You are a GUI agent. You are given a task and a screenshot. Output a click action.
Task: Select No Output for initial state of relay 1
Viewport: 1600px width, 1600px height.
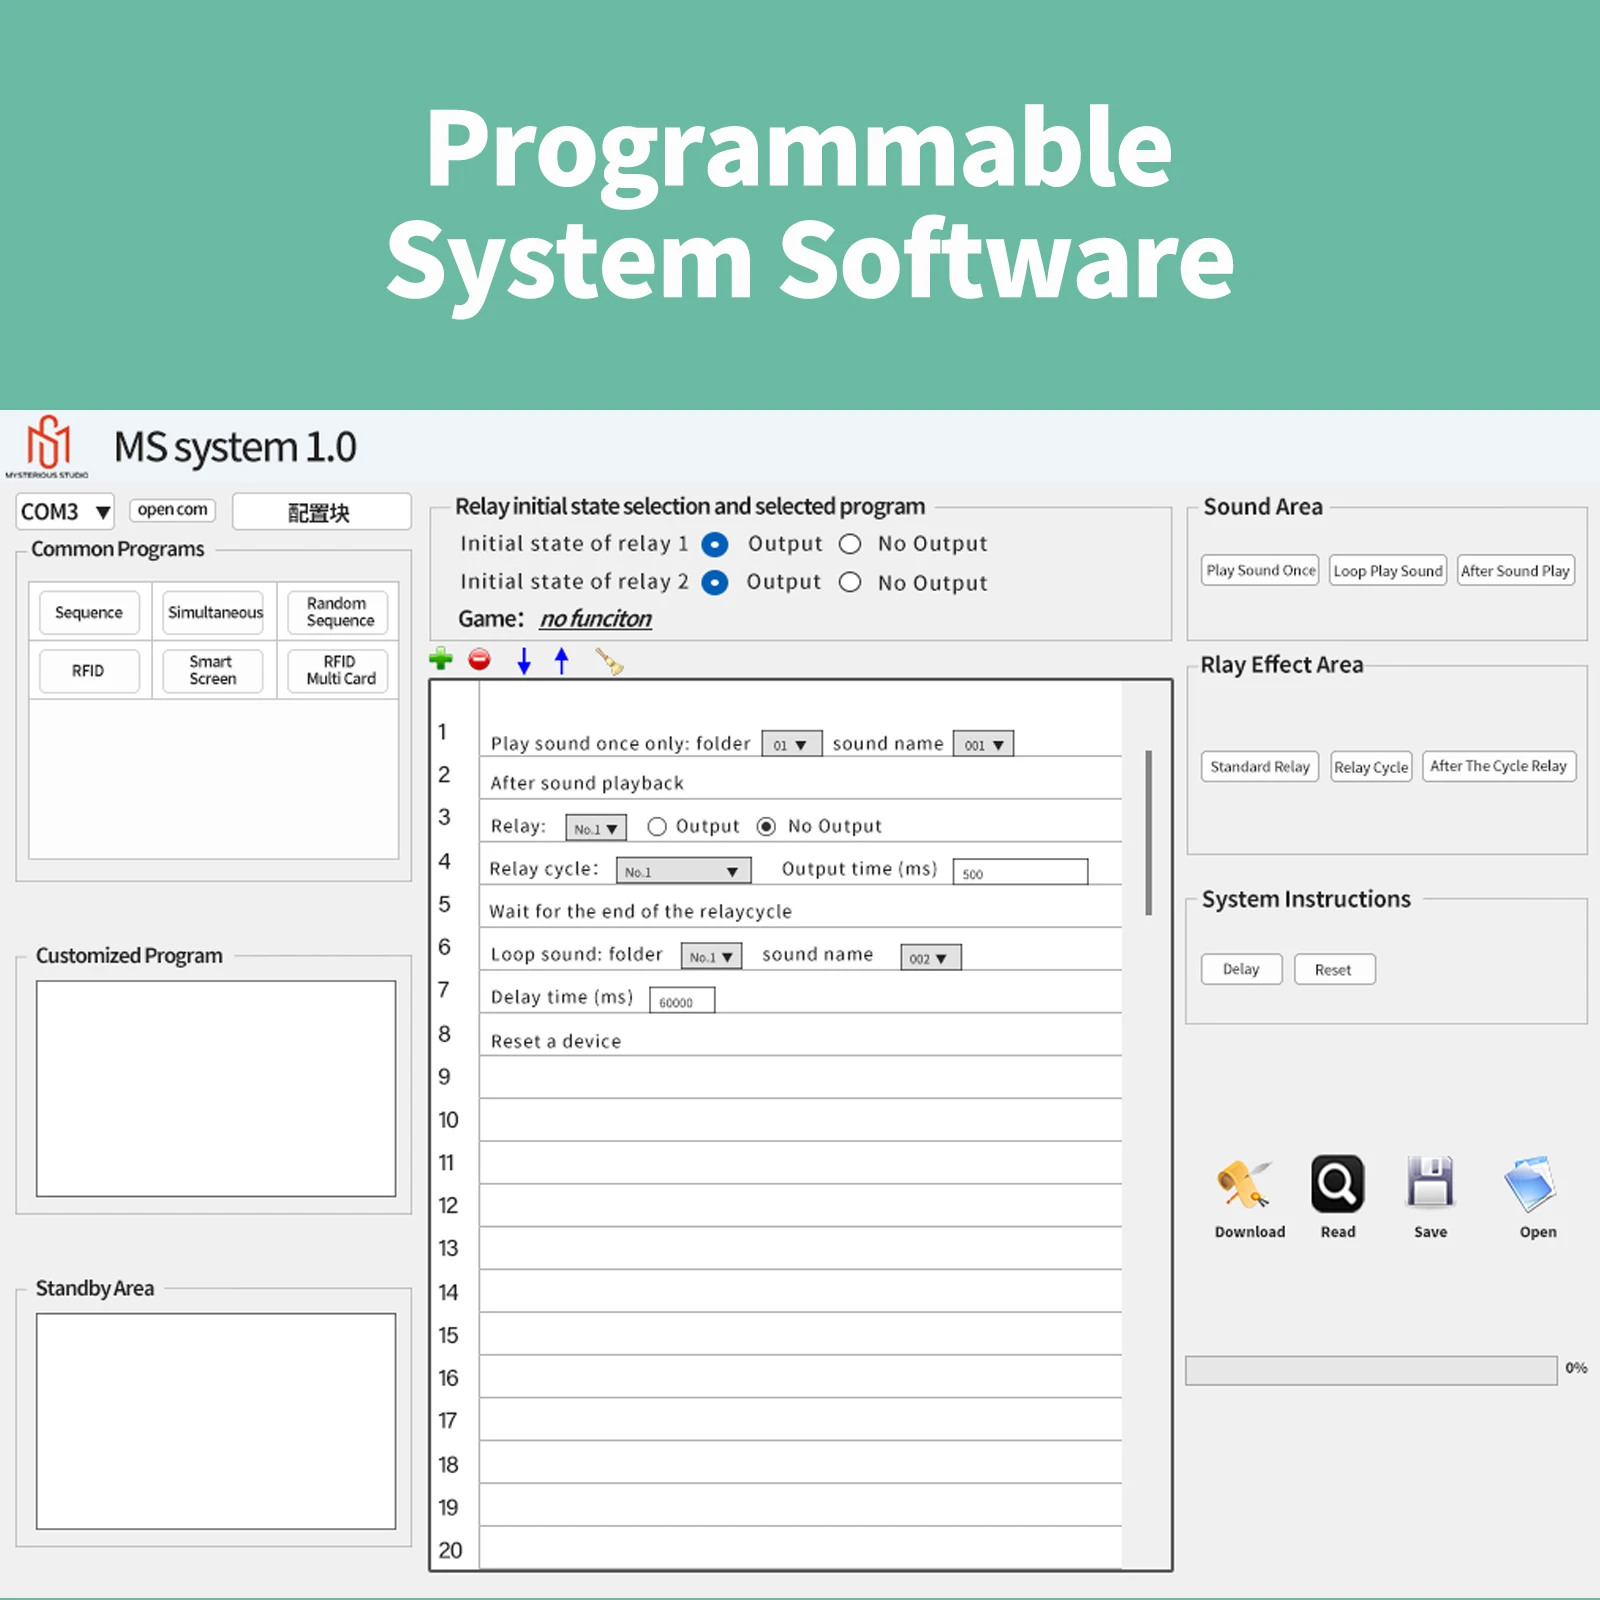(x=850, y=544)
